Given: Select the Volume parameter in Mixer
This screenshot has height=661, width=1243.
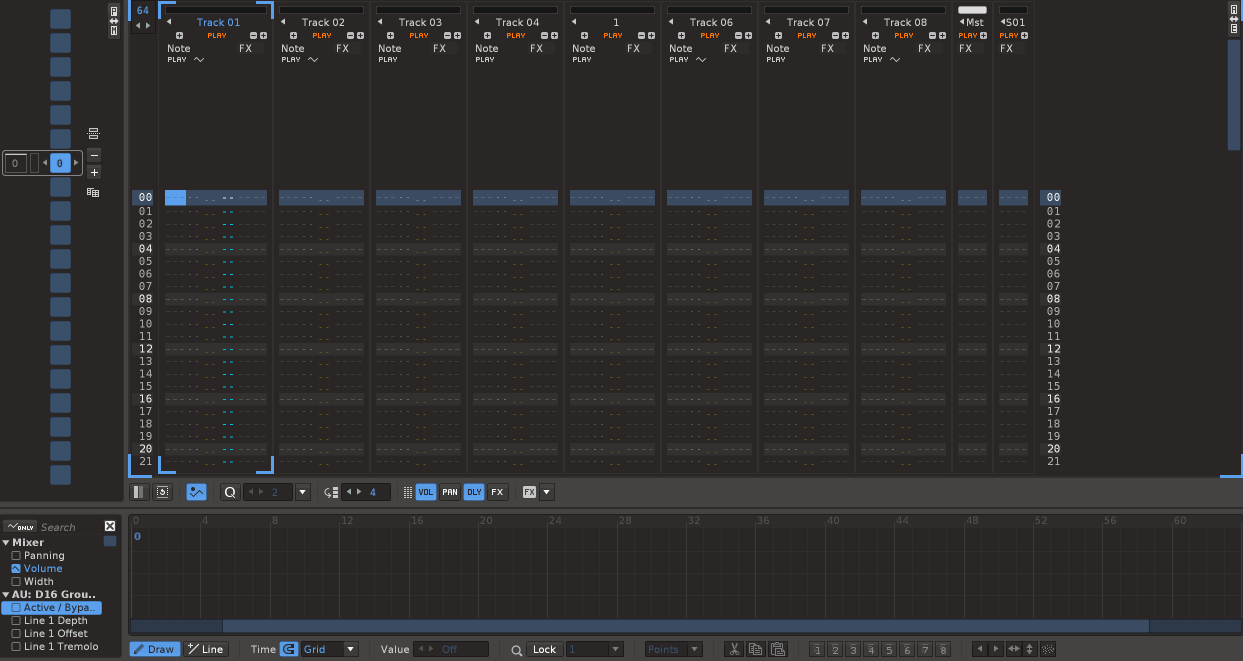Looking at the screenshot, I should point(43,568).
